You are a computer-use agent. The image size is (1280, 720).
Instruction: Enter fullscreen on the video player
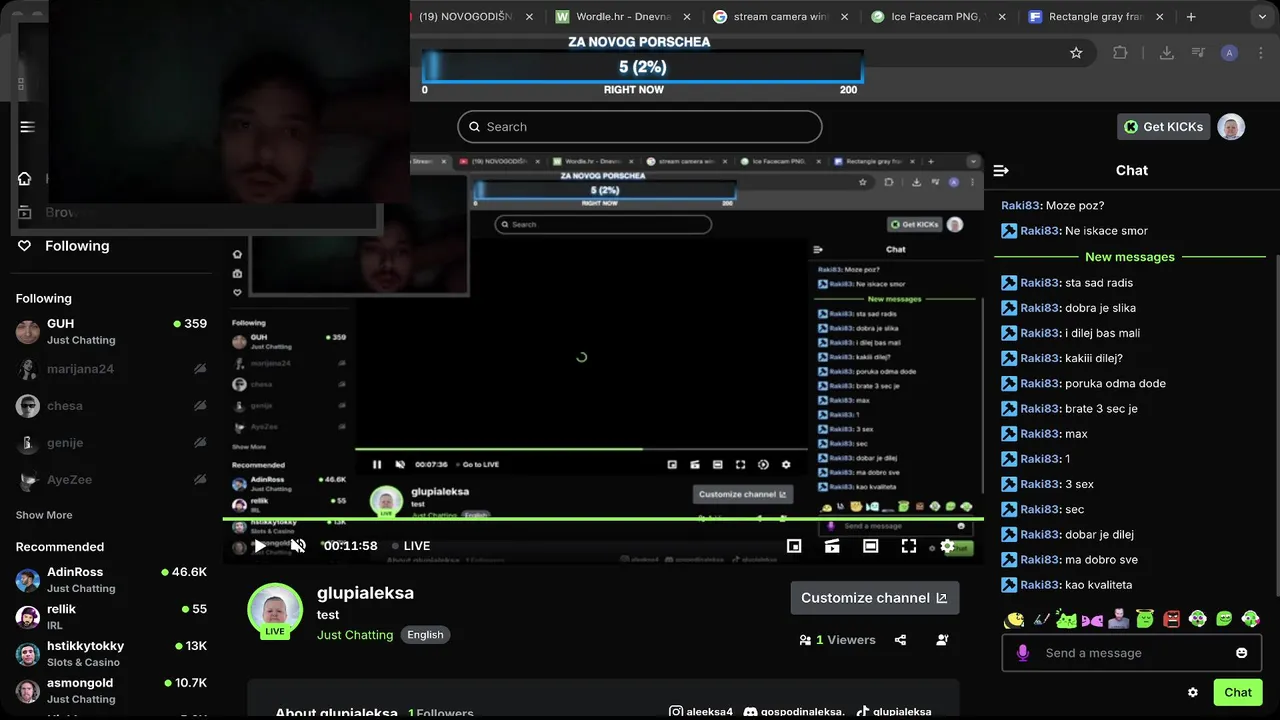coord(908,546)
